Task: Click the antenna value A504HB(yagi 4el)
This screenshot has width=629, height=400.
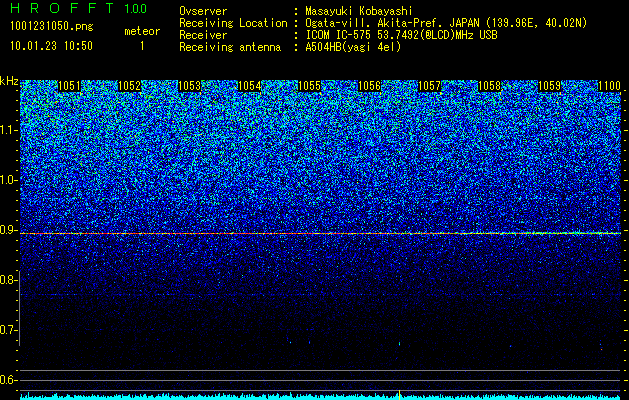Action: 353,47
